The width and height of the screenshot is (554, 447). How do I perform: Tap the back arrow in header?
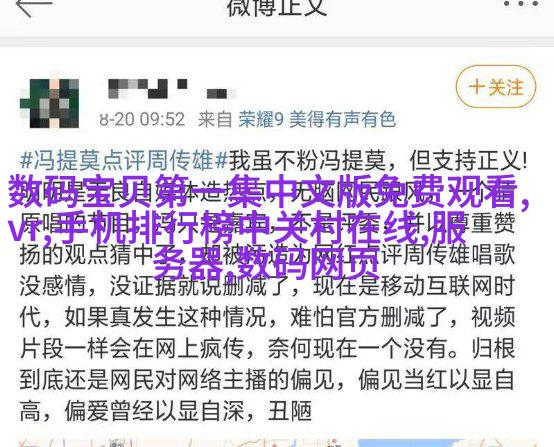[34, 6]
